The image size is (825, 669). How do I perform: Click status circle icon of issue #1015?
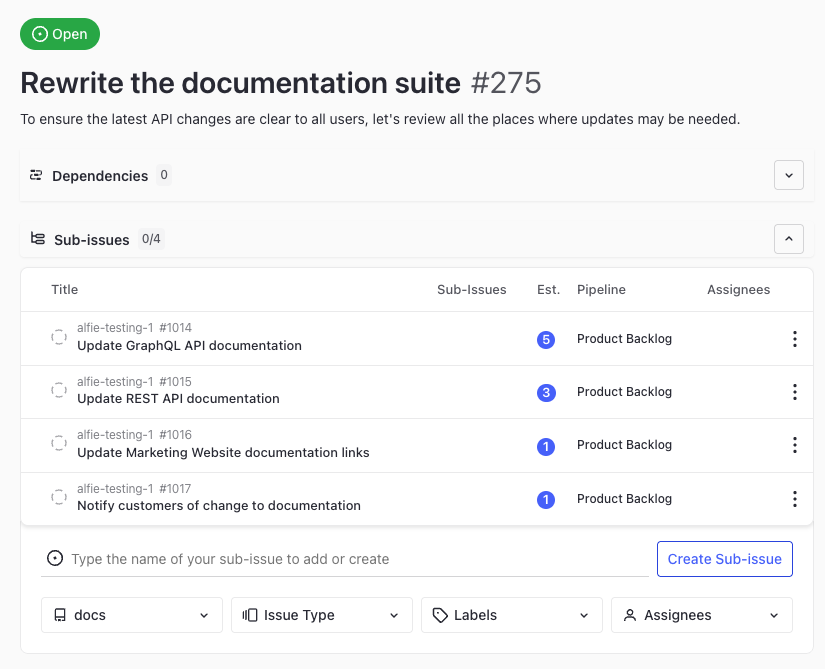click(x=59, y=391)
